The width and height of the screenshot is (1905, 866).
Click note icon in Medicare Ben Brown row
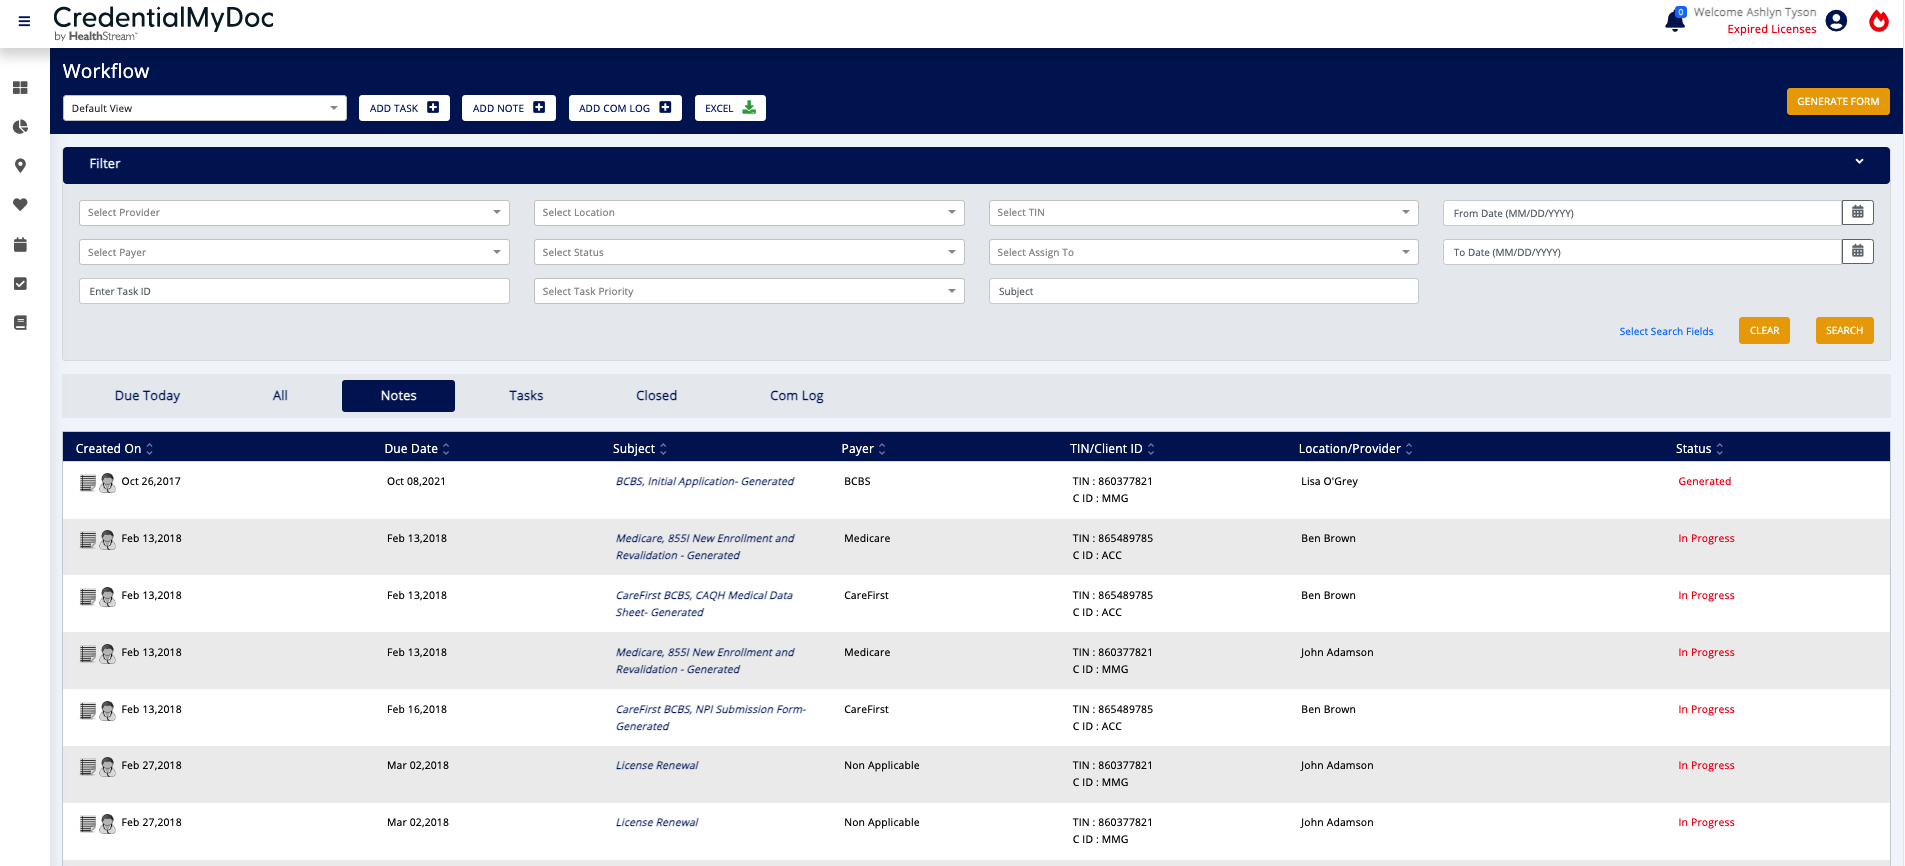click(x=88, y=540)
